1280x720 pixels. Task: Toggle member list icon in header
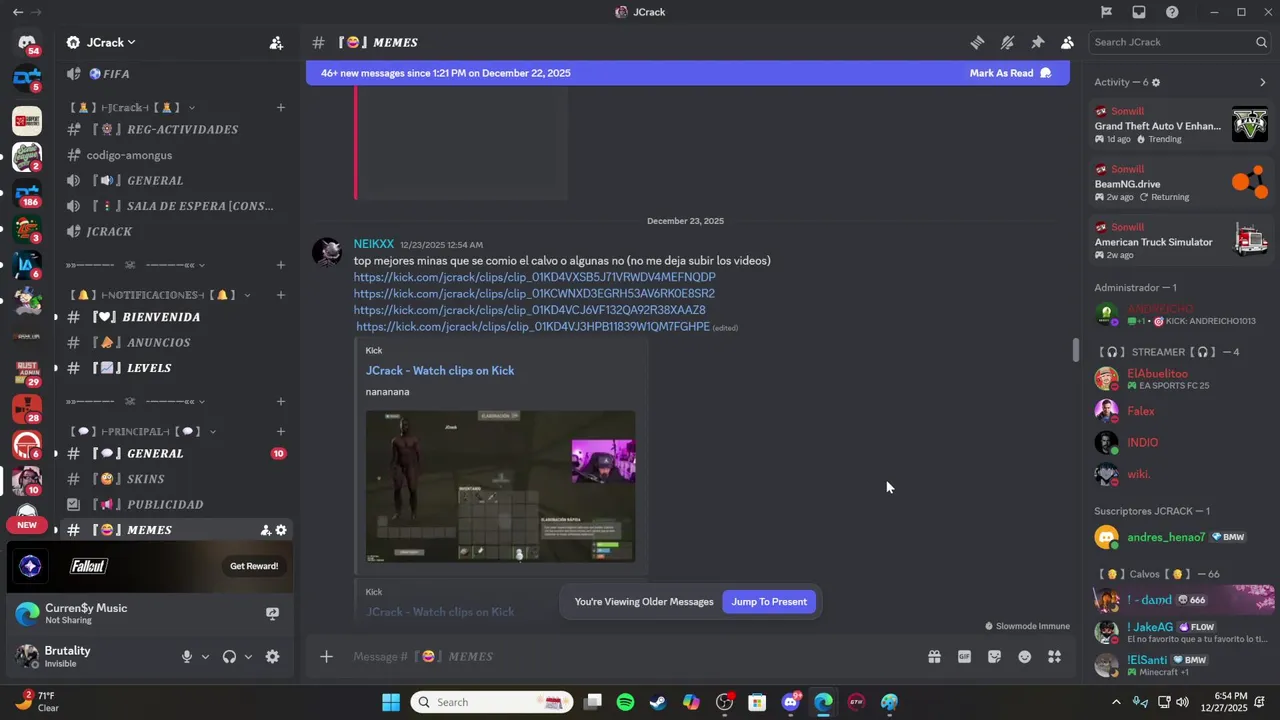(1067, 42)
